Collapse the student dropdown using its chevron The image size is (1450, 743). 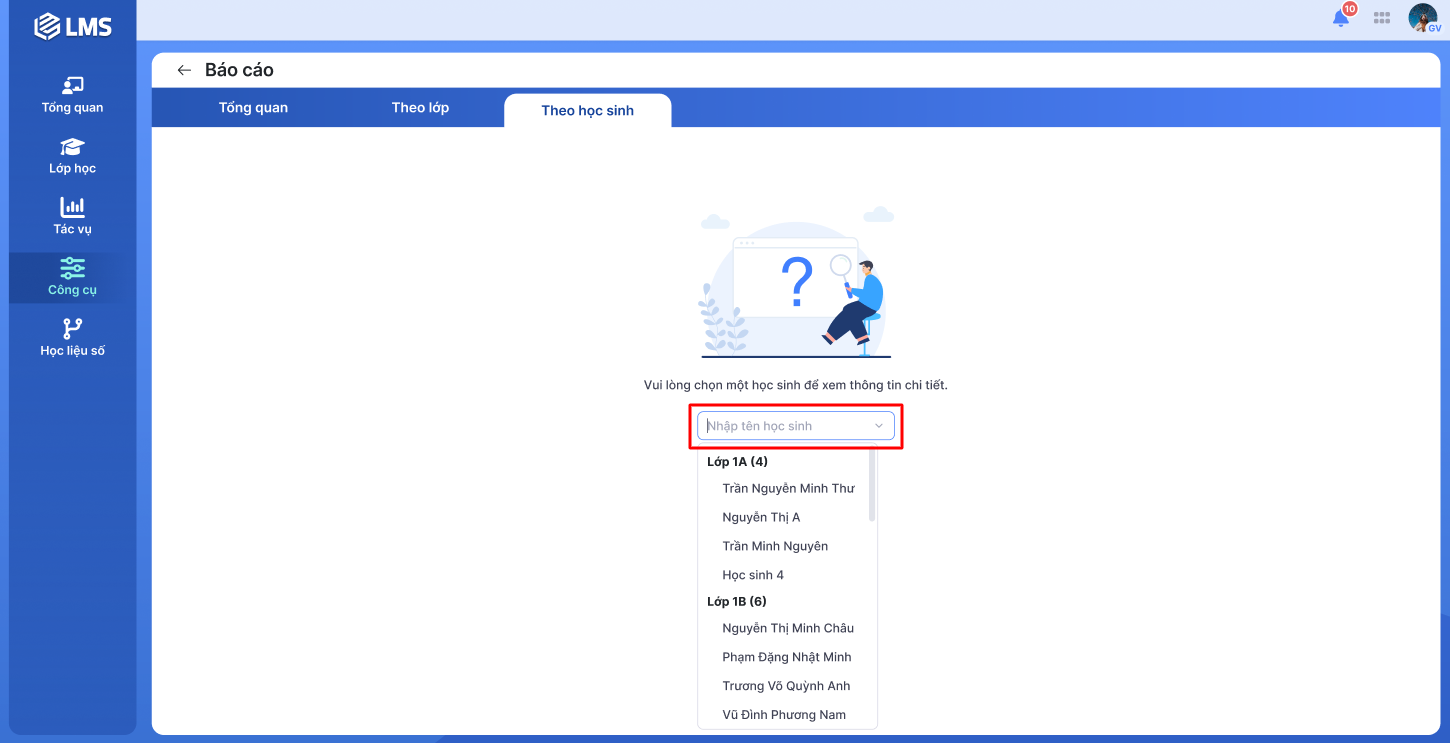click(879, 426)
